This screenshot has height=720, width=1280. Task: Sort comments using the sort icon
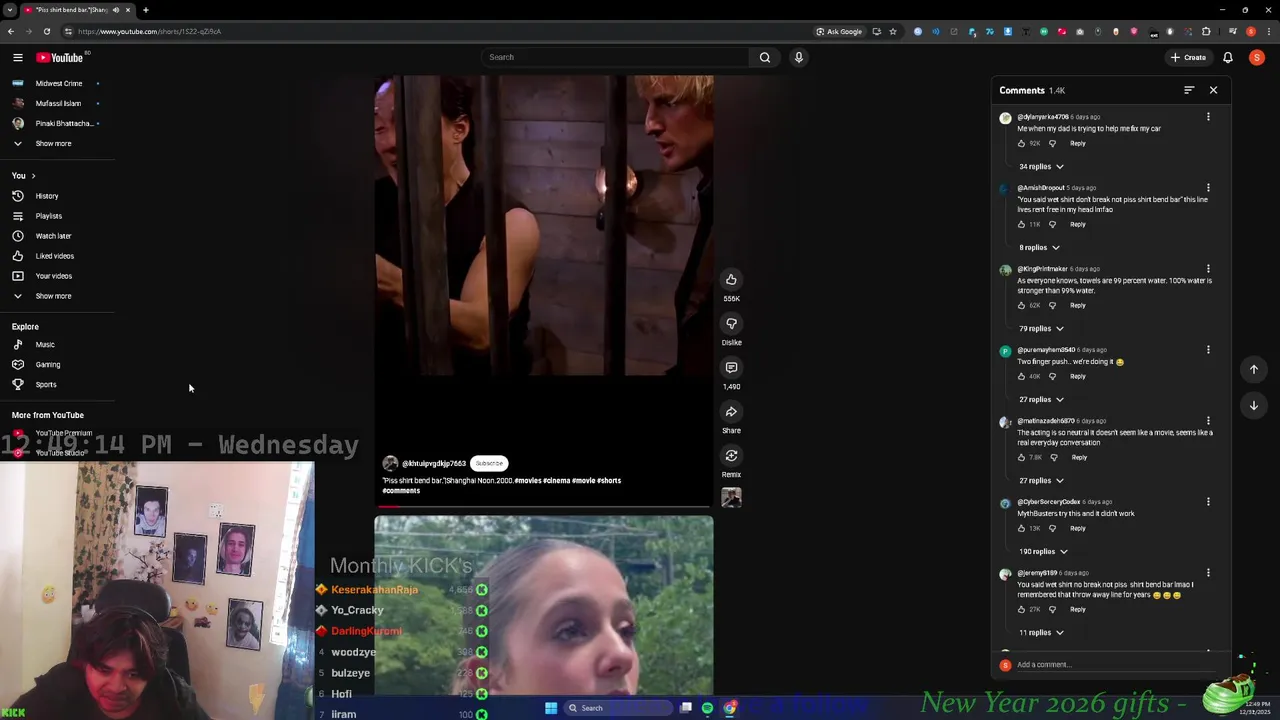1189,90
